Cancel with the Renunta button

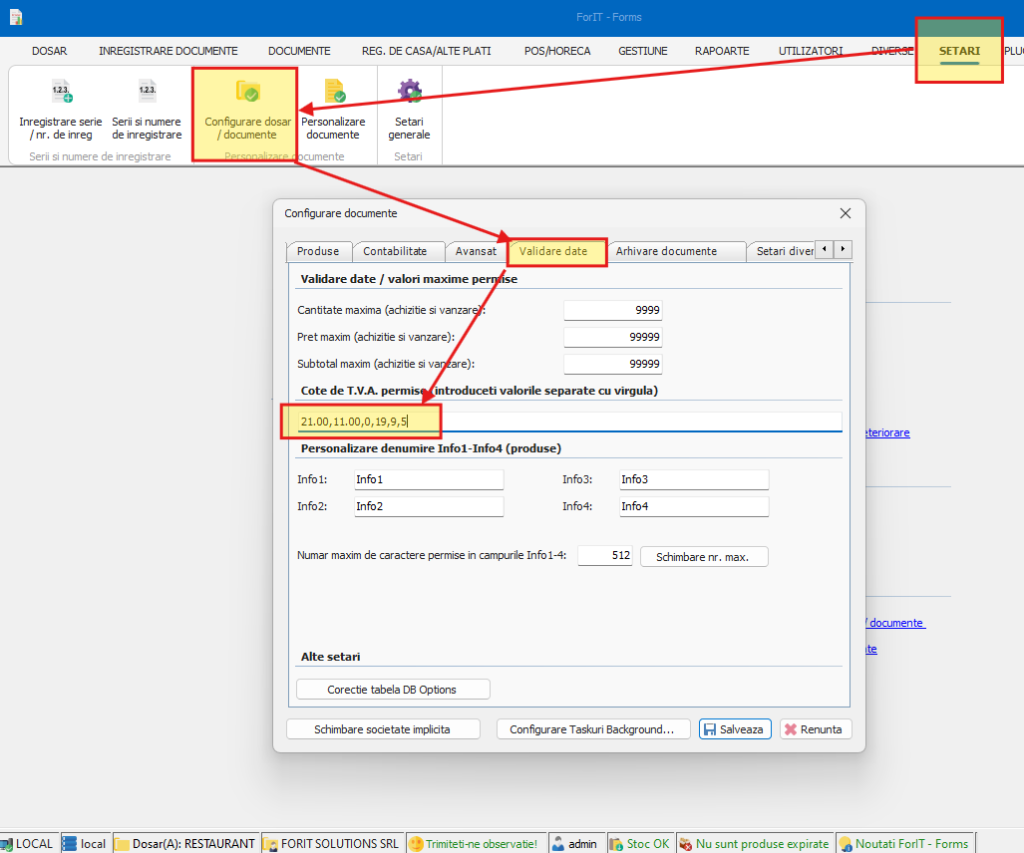pos(815,730)
